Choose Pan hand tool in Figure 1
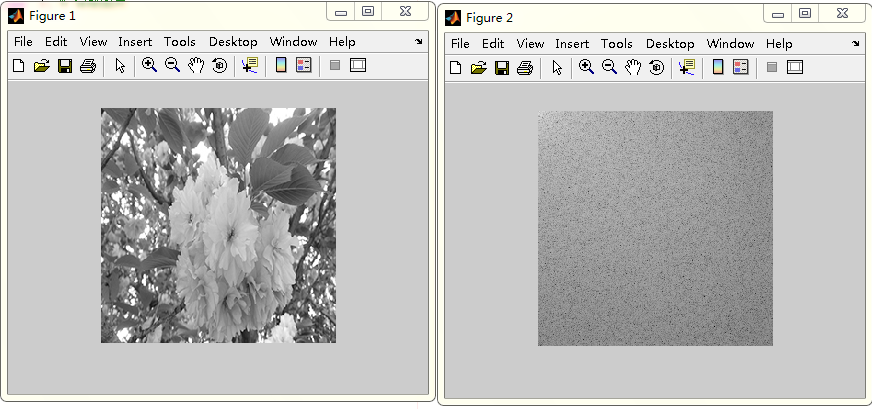872x409 pixels. (x=196, y=66)
